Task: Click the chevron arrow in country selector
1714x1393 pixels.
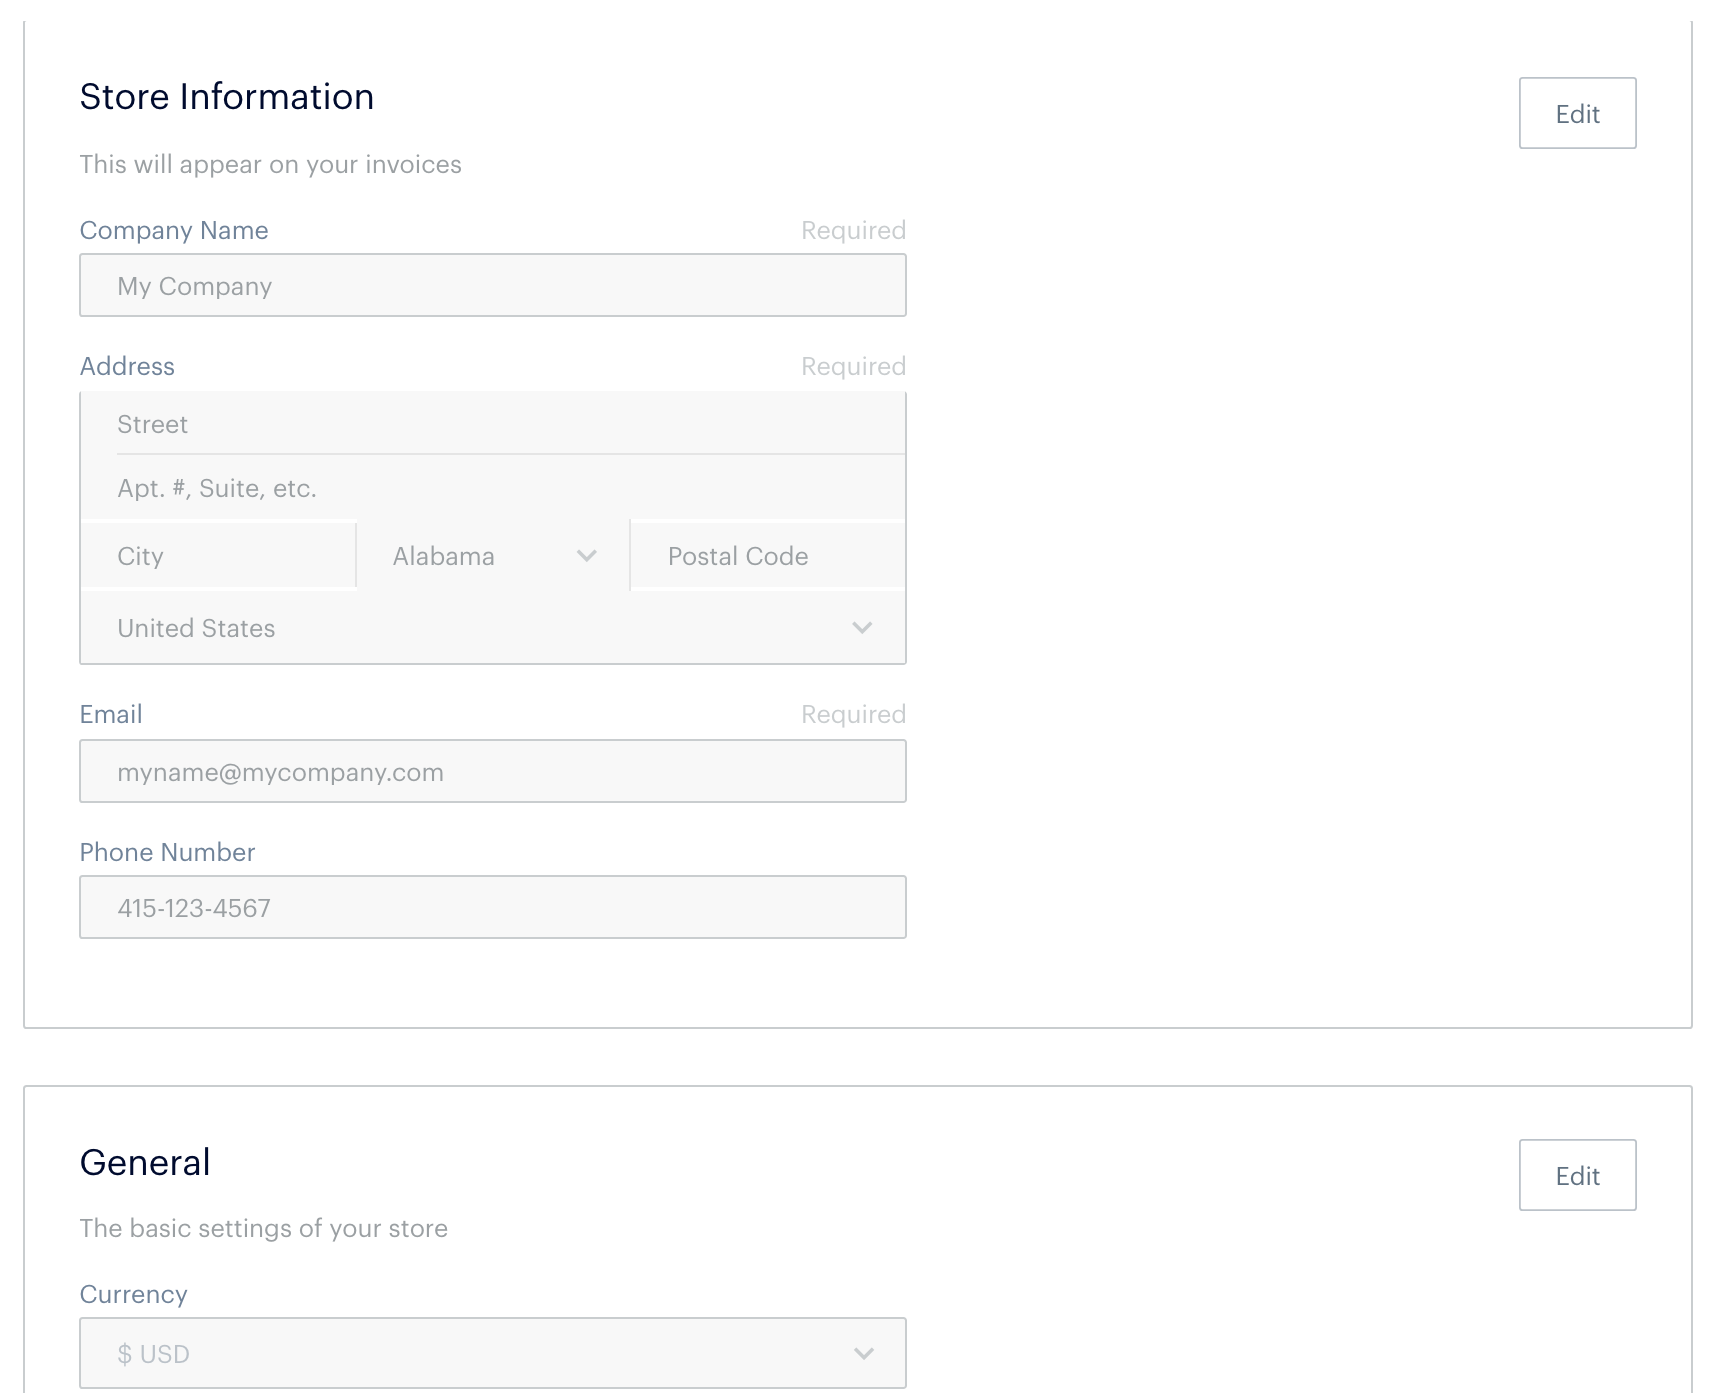Action: (x=862, y=628)
